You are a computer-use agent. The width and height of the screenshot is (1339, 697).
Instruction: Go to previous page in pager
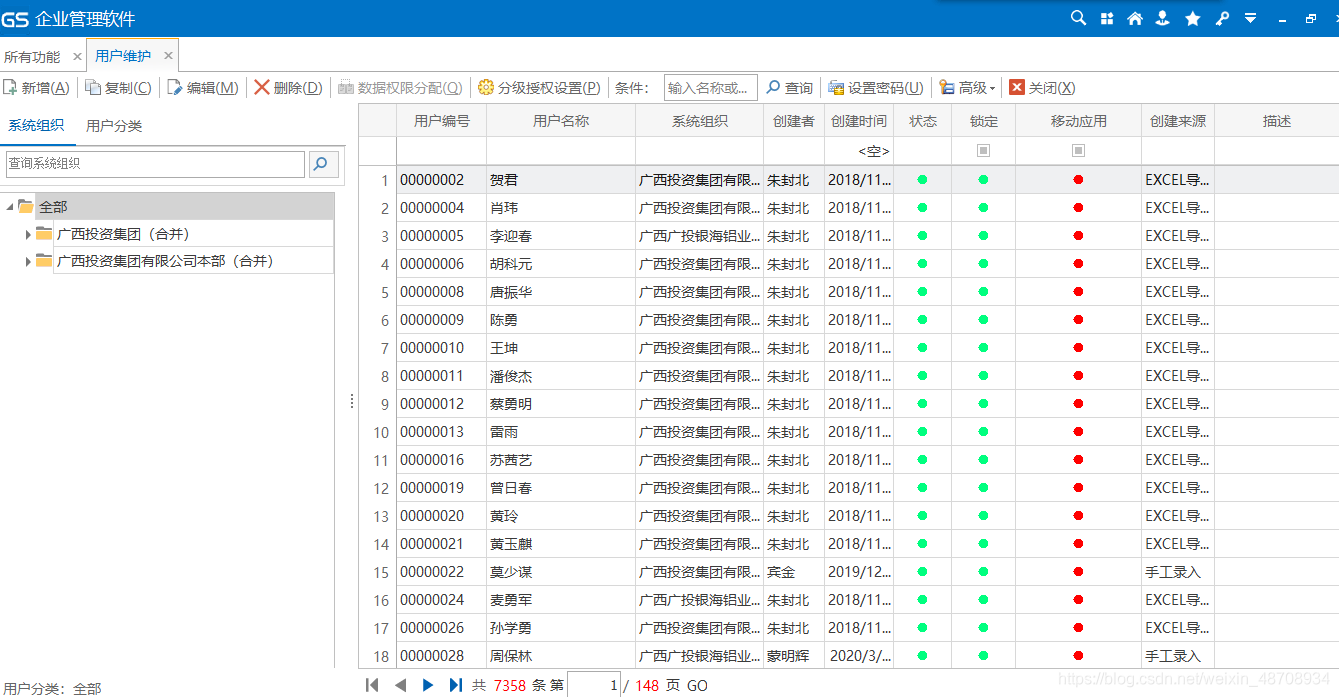tap(400, 685)
